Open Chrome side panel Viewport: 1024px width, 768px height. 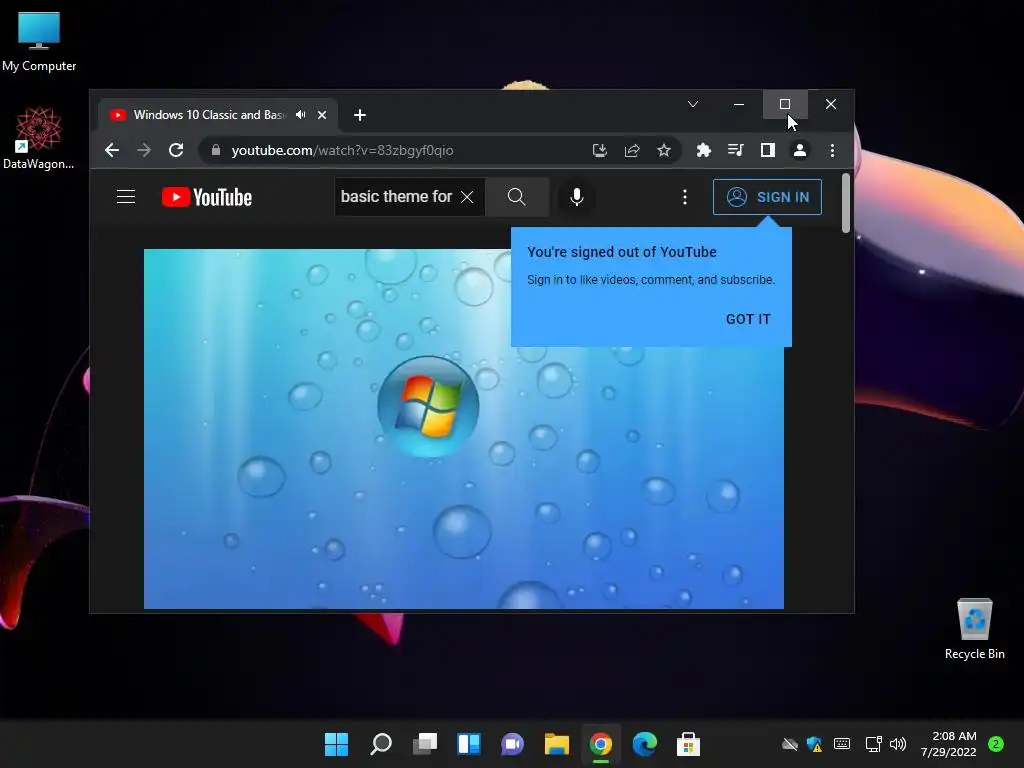tap(767, 150)
